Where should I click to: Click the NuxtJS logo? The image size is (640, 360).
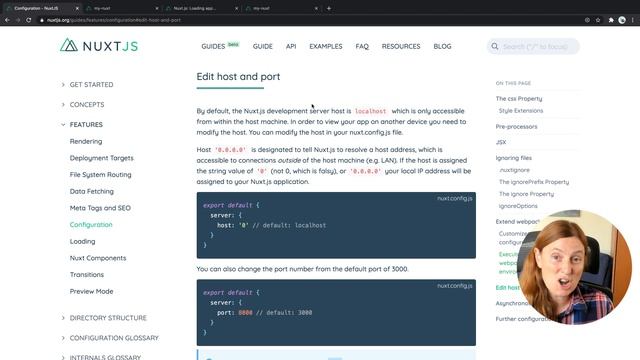(x=99, y=46)
